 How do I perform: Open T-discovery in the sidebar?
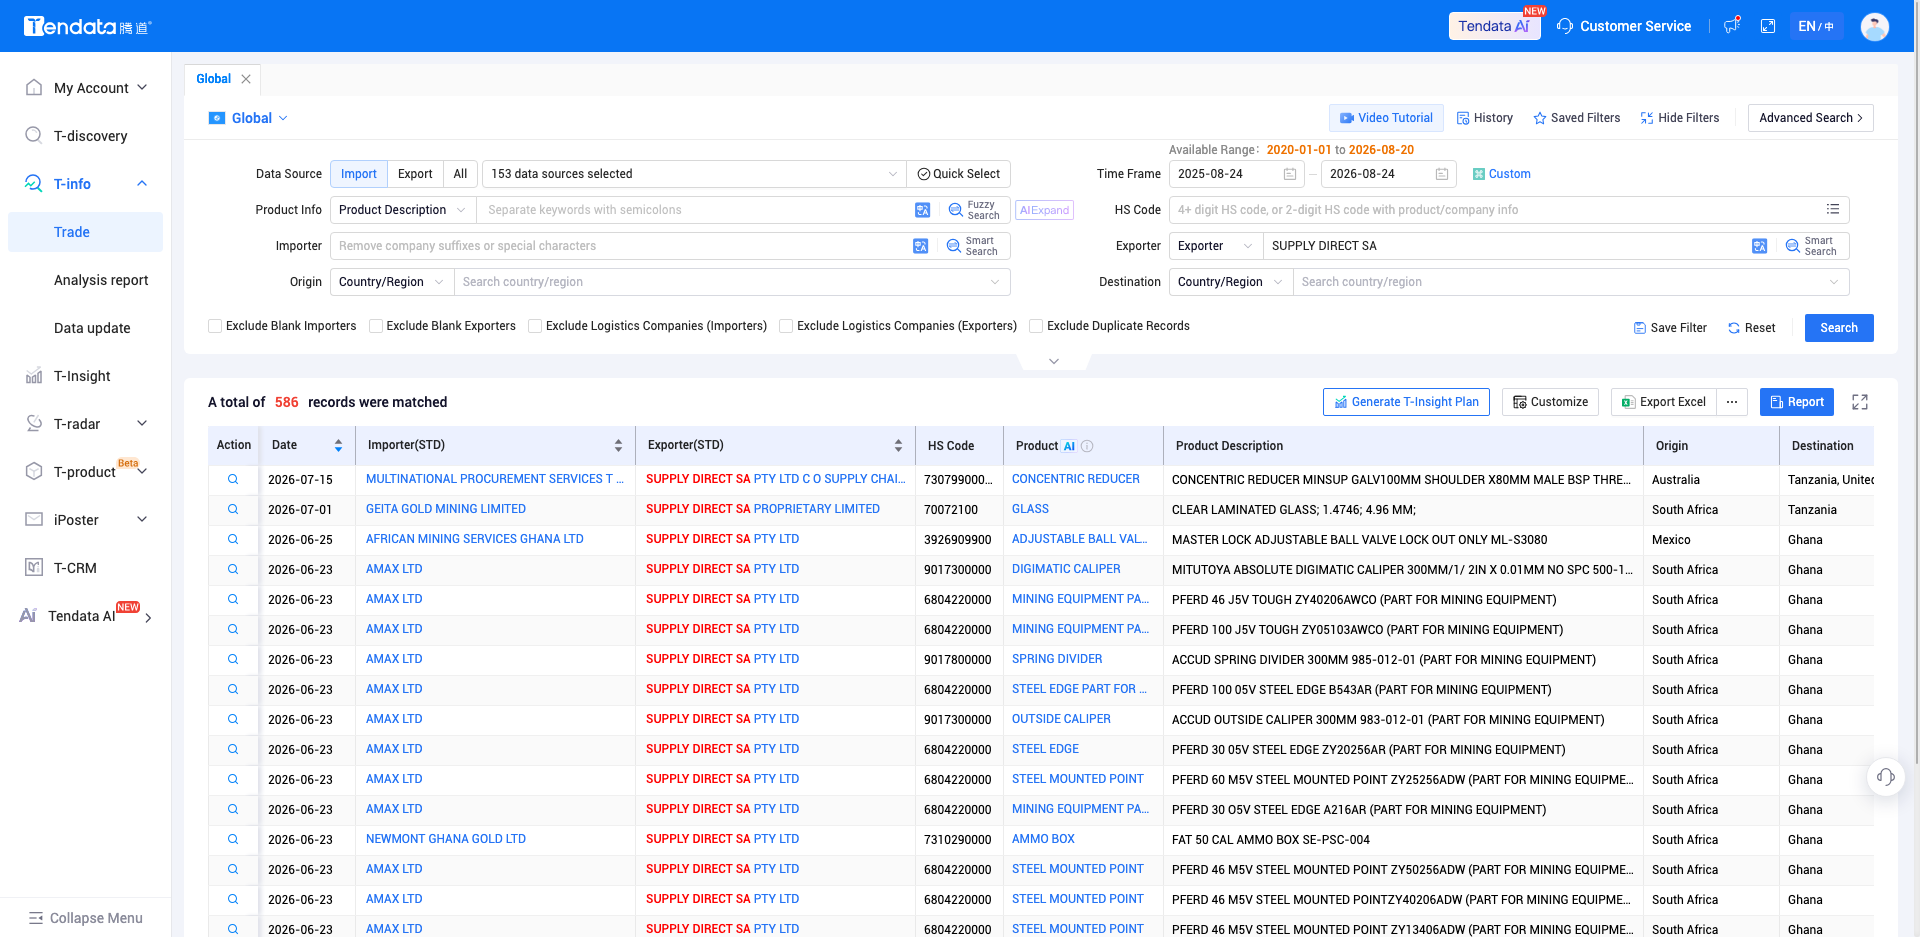(86, 136)
